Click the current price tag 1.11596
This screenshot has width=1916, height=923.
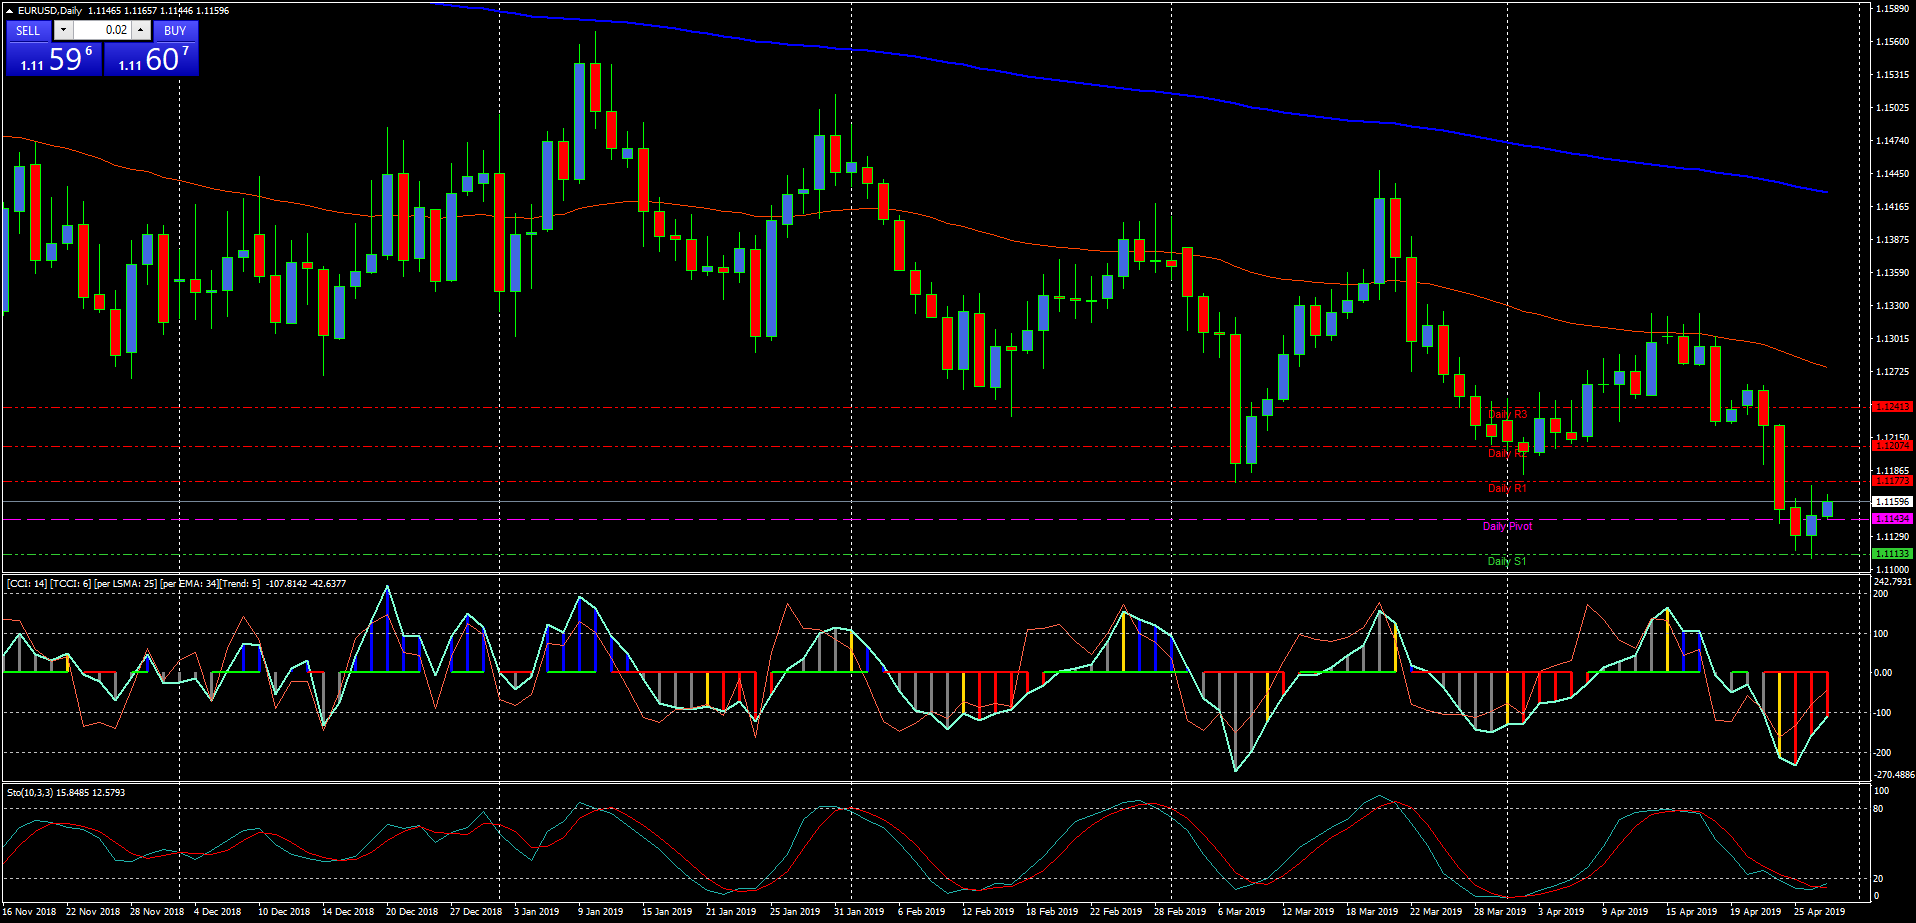point(1892,502)
